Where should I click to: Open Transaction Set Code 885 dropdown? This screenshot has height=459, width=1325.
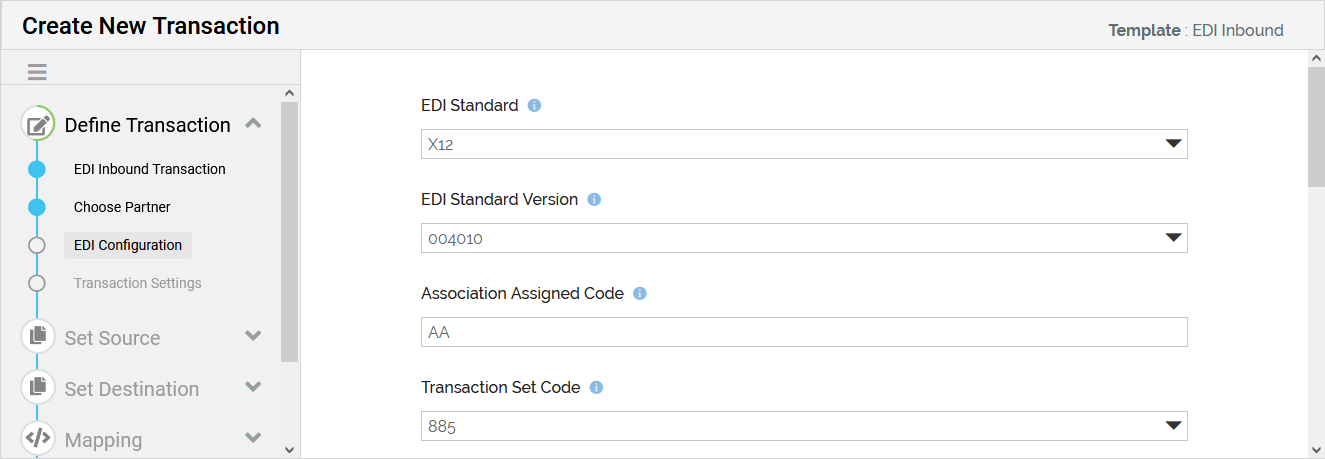pyautogui.click(x=803, y=427)
